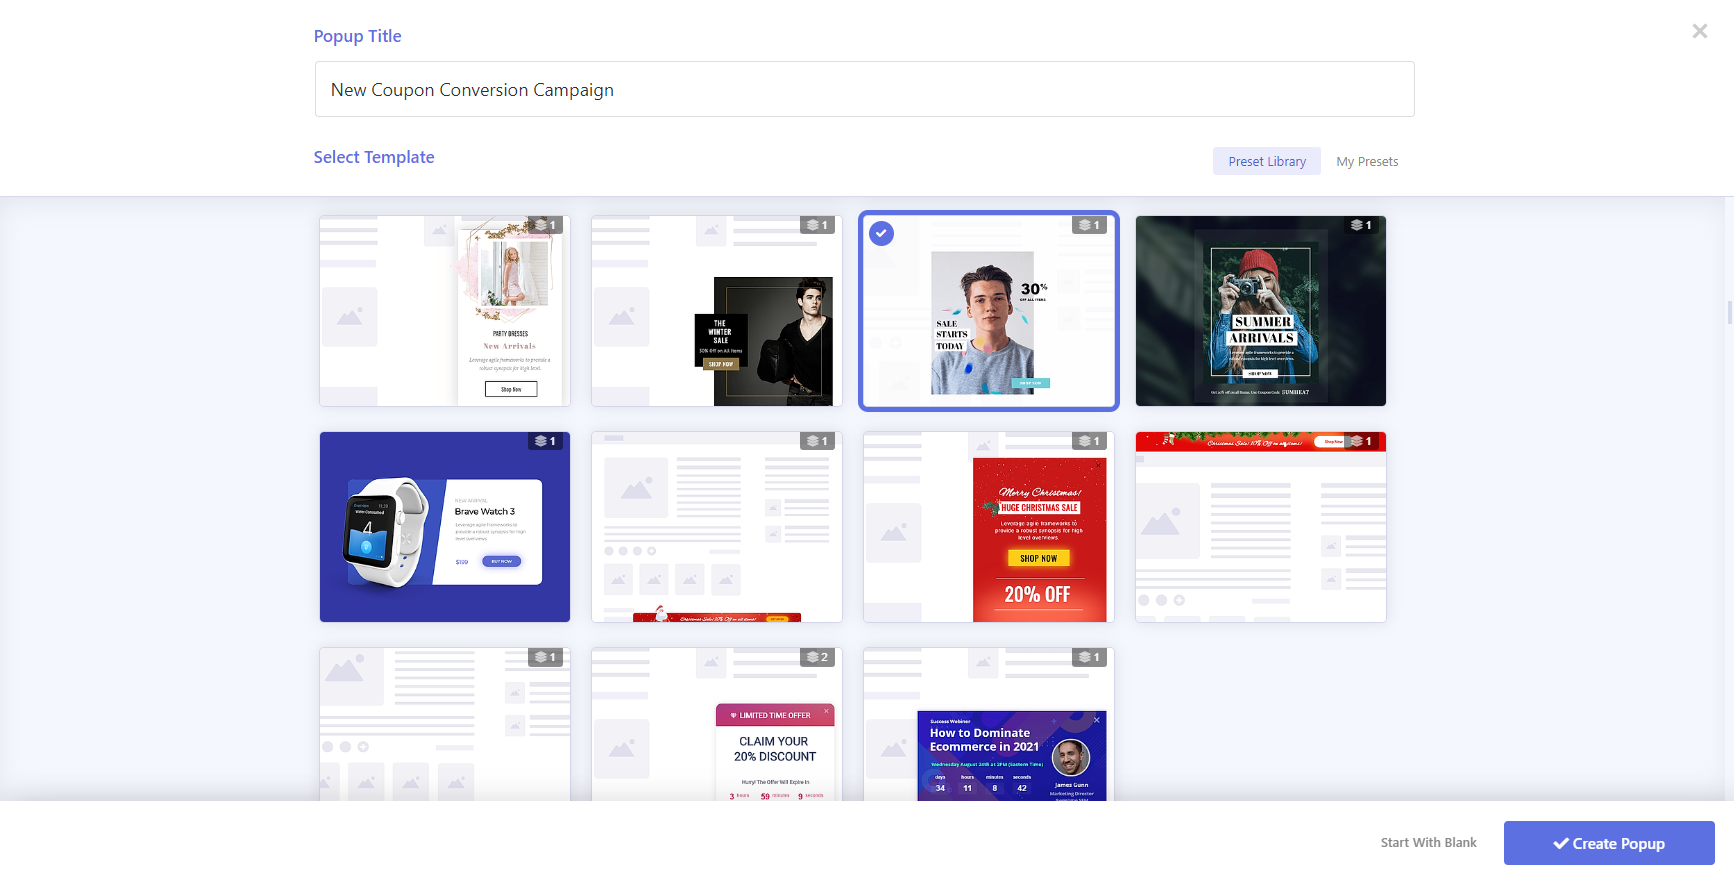Click layers badge on Ecommerce webinar template

1089,657
